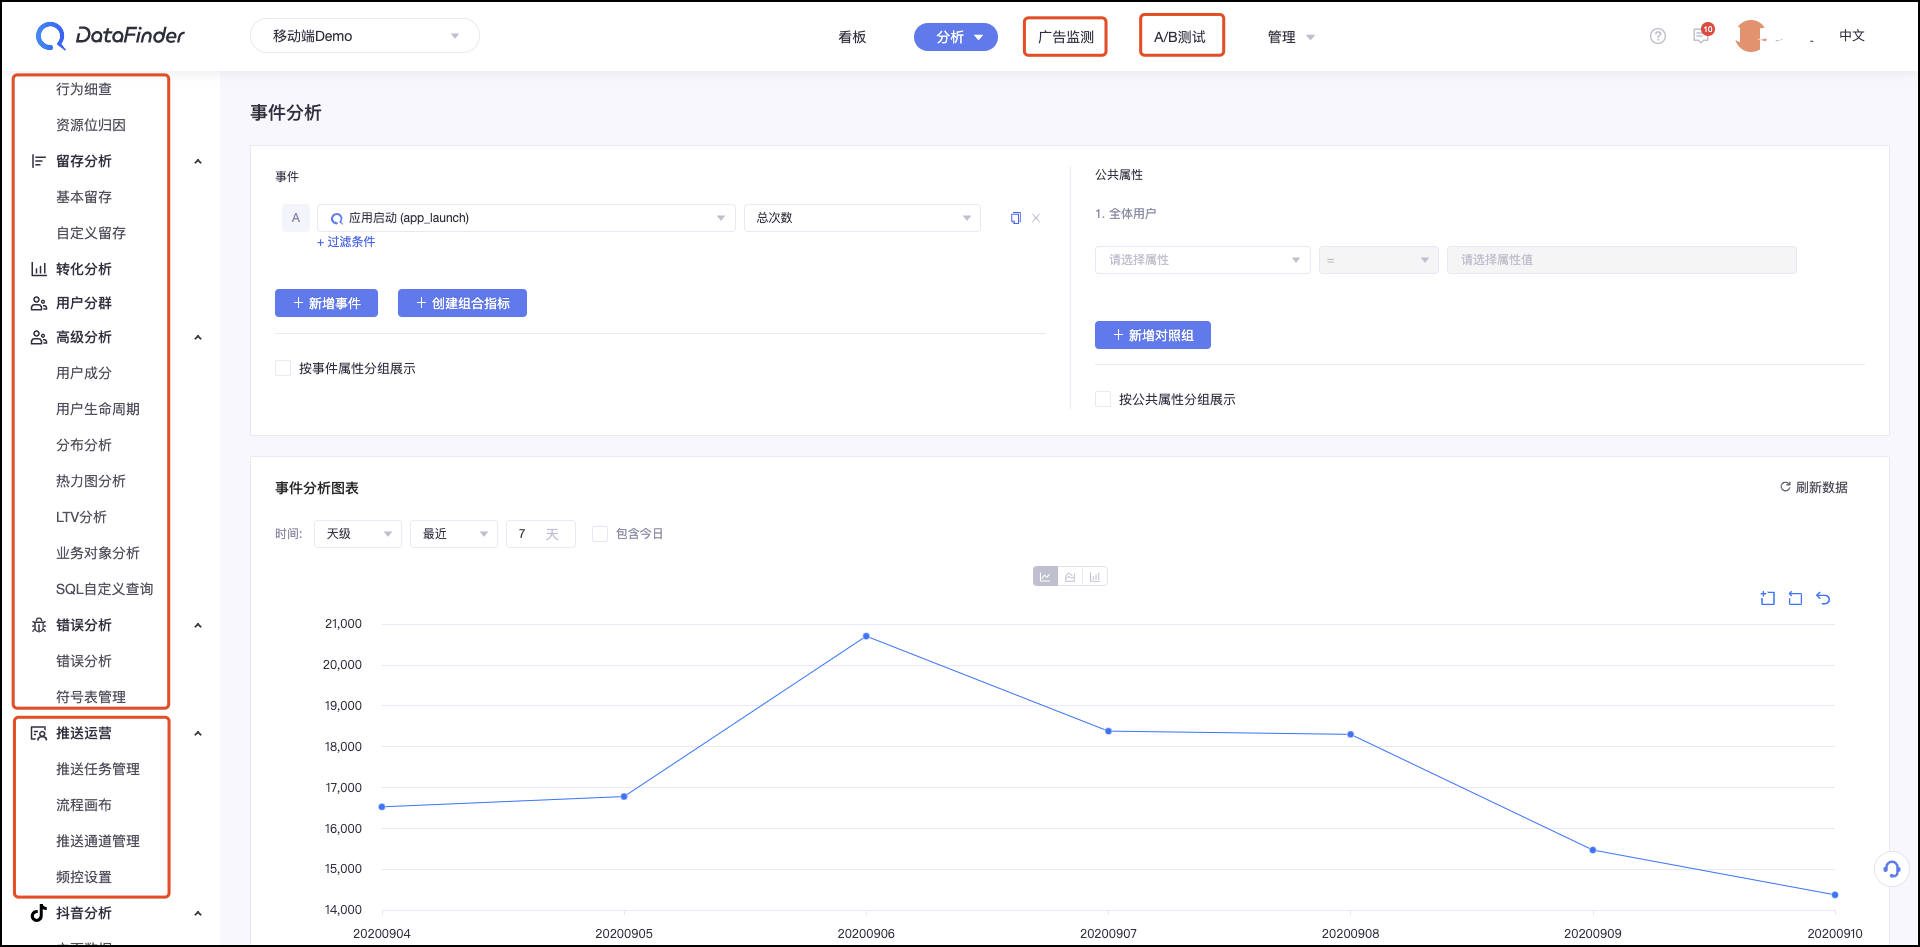Screen dimensions: 1920x947
Task: Open the 应用启动 (app_launch) event dropdown
Action: 526,218
